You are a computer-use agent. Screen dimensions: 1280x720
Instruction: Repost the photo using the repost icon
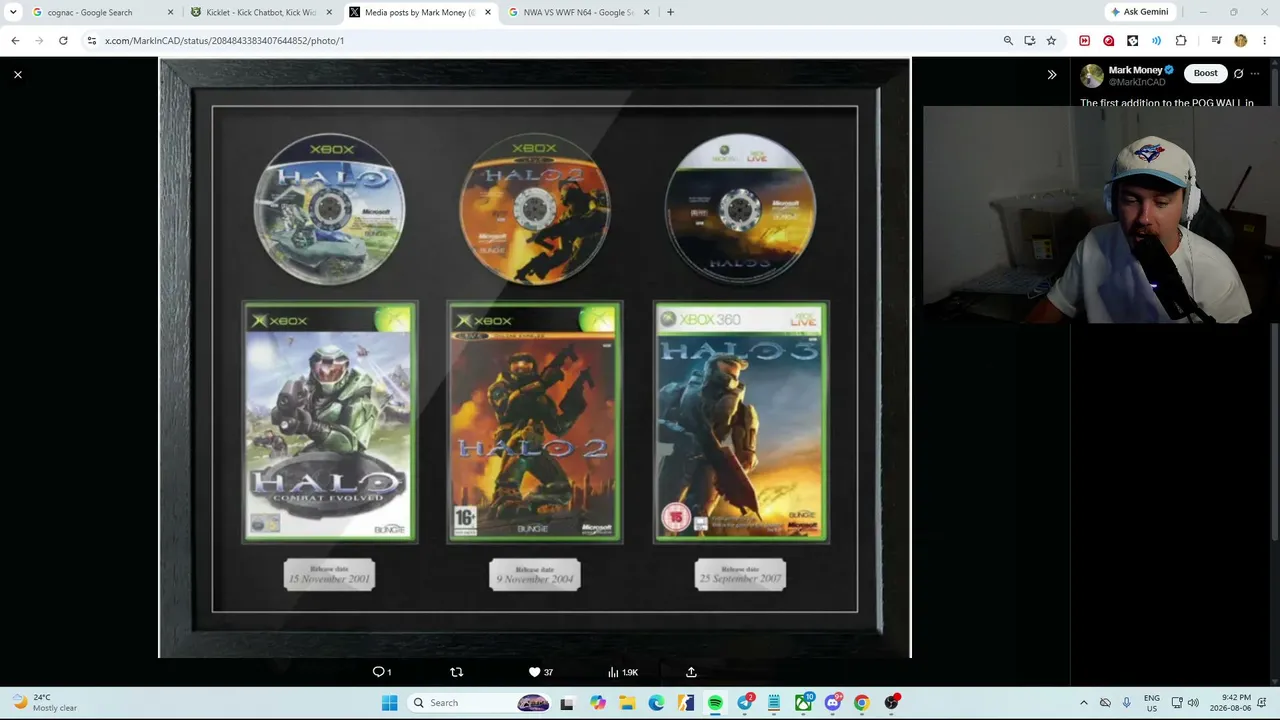(457, 672)
